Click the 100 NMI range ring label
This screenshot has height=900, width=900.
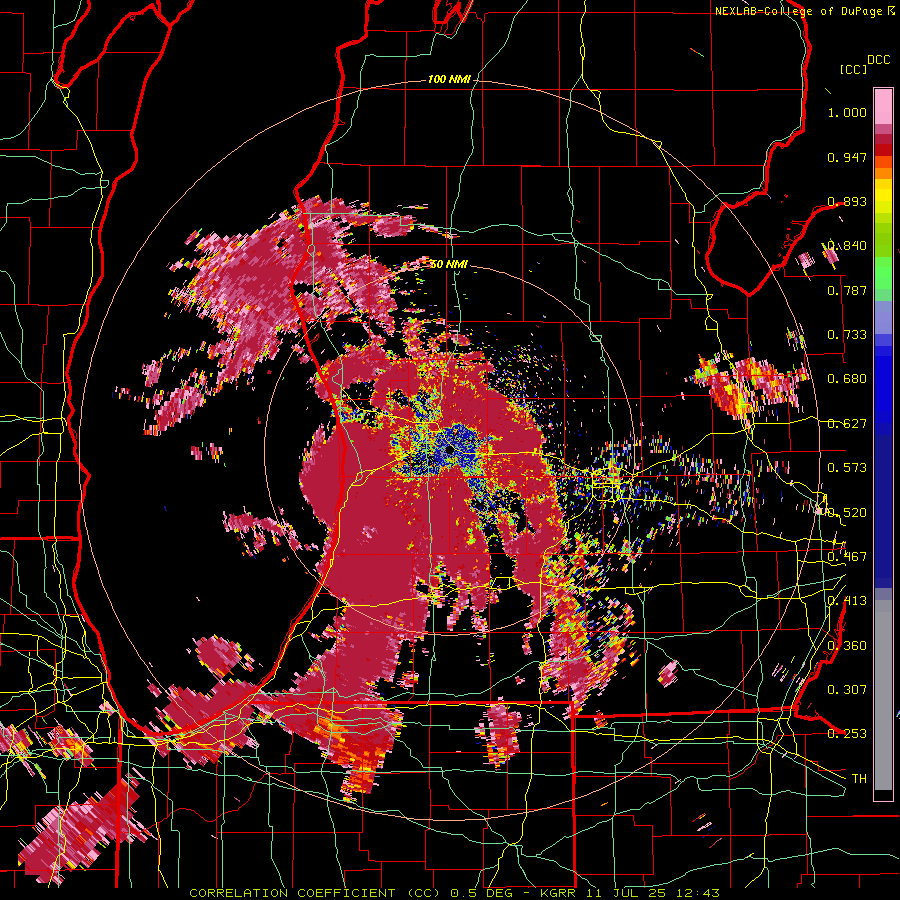point(448,79)
